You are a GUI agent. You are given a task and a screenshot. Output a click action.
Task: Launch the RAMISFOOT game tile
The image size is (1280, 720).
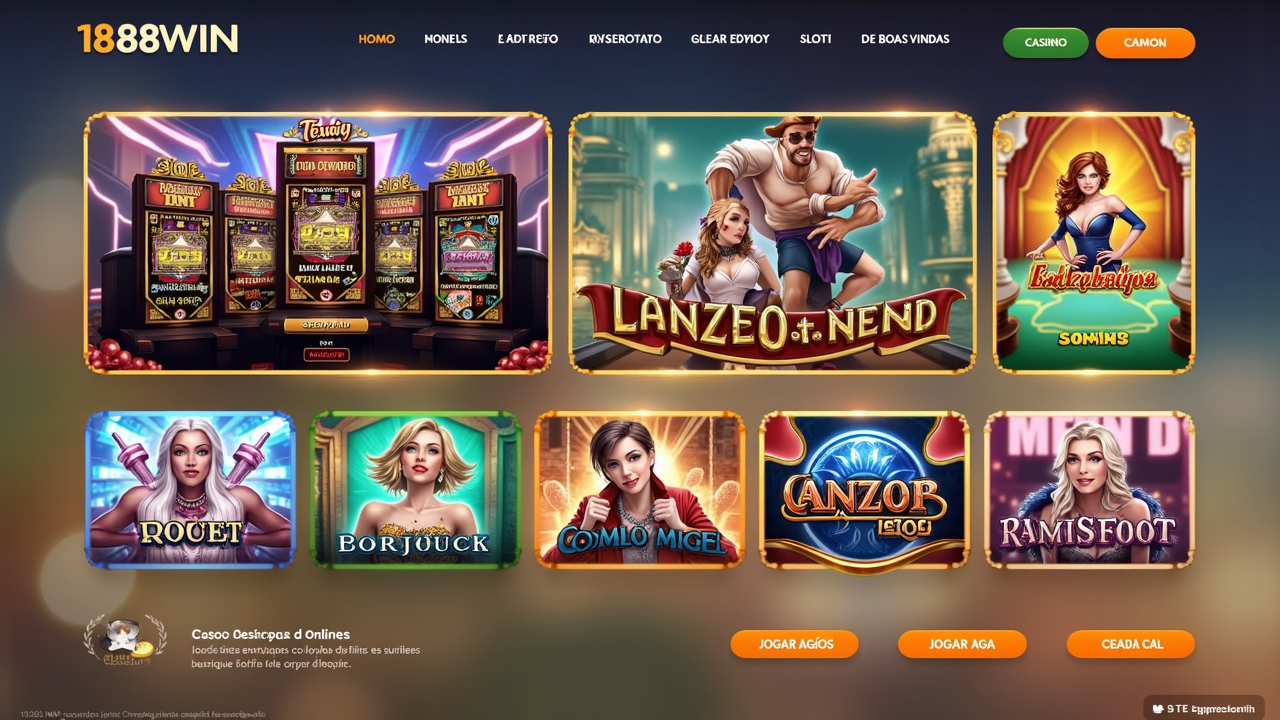click(1089, 489)
